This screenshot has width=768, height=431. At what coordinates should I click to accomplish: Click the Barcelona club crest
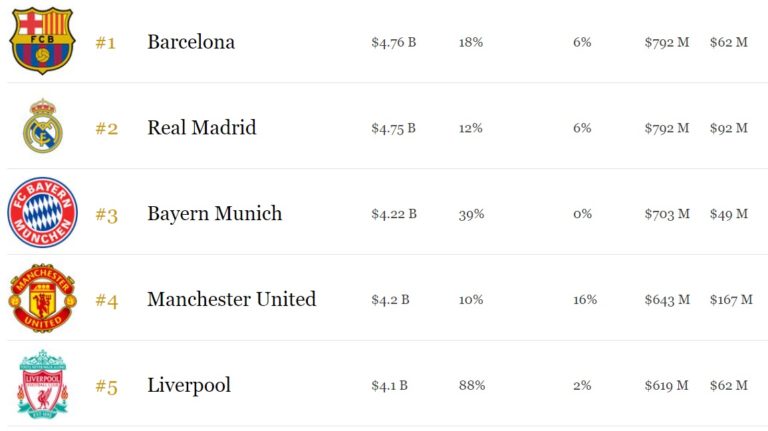(42, 41)
